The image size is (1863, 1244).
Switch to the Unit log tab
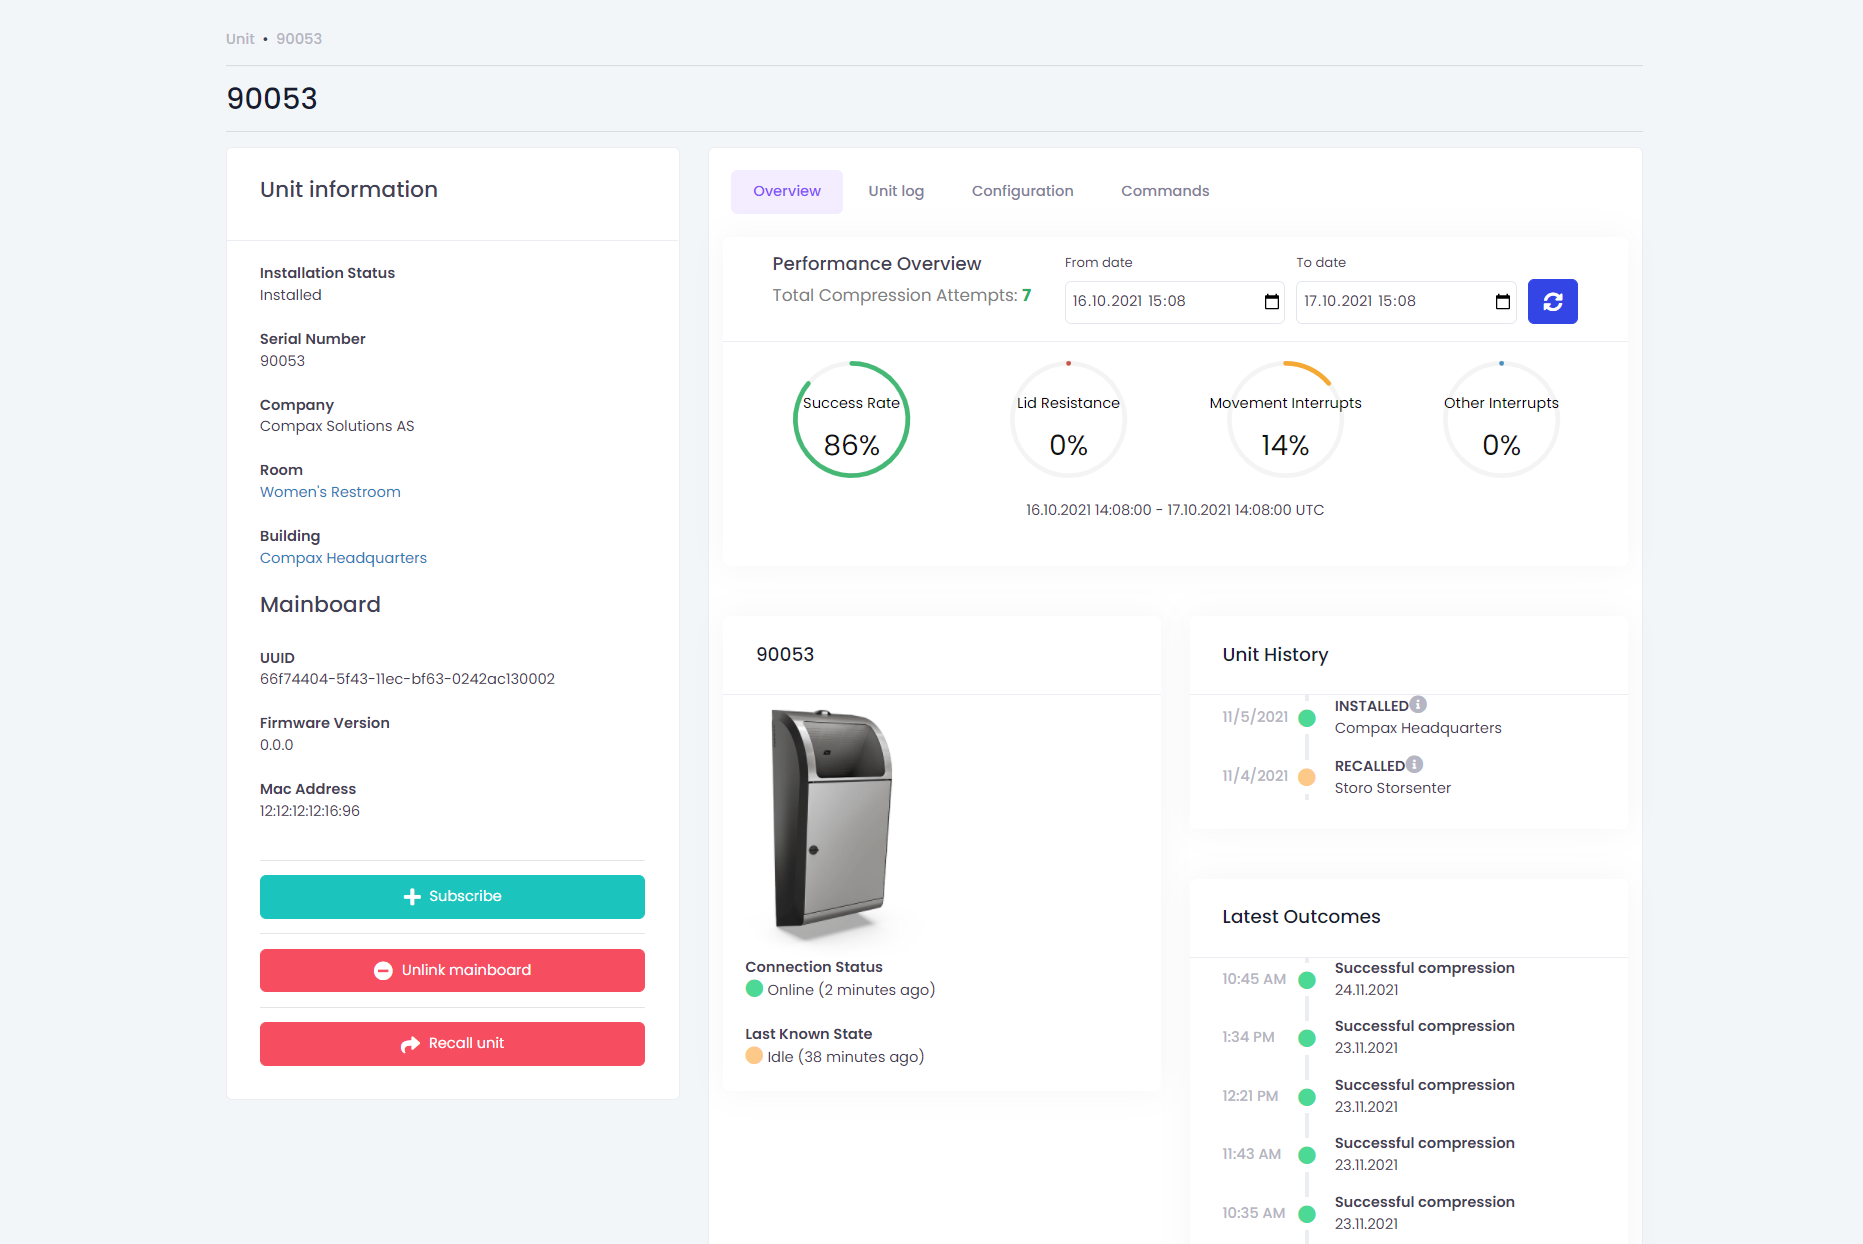895,191
